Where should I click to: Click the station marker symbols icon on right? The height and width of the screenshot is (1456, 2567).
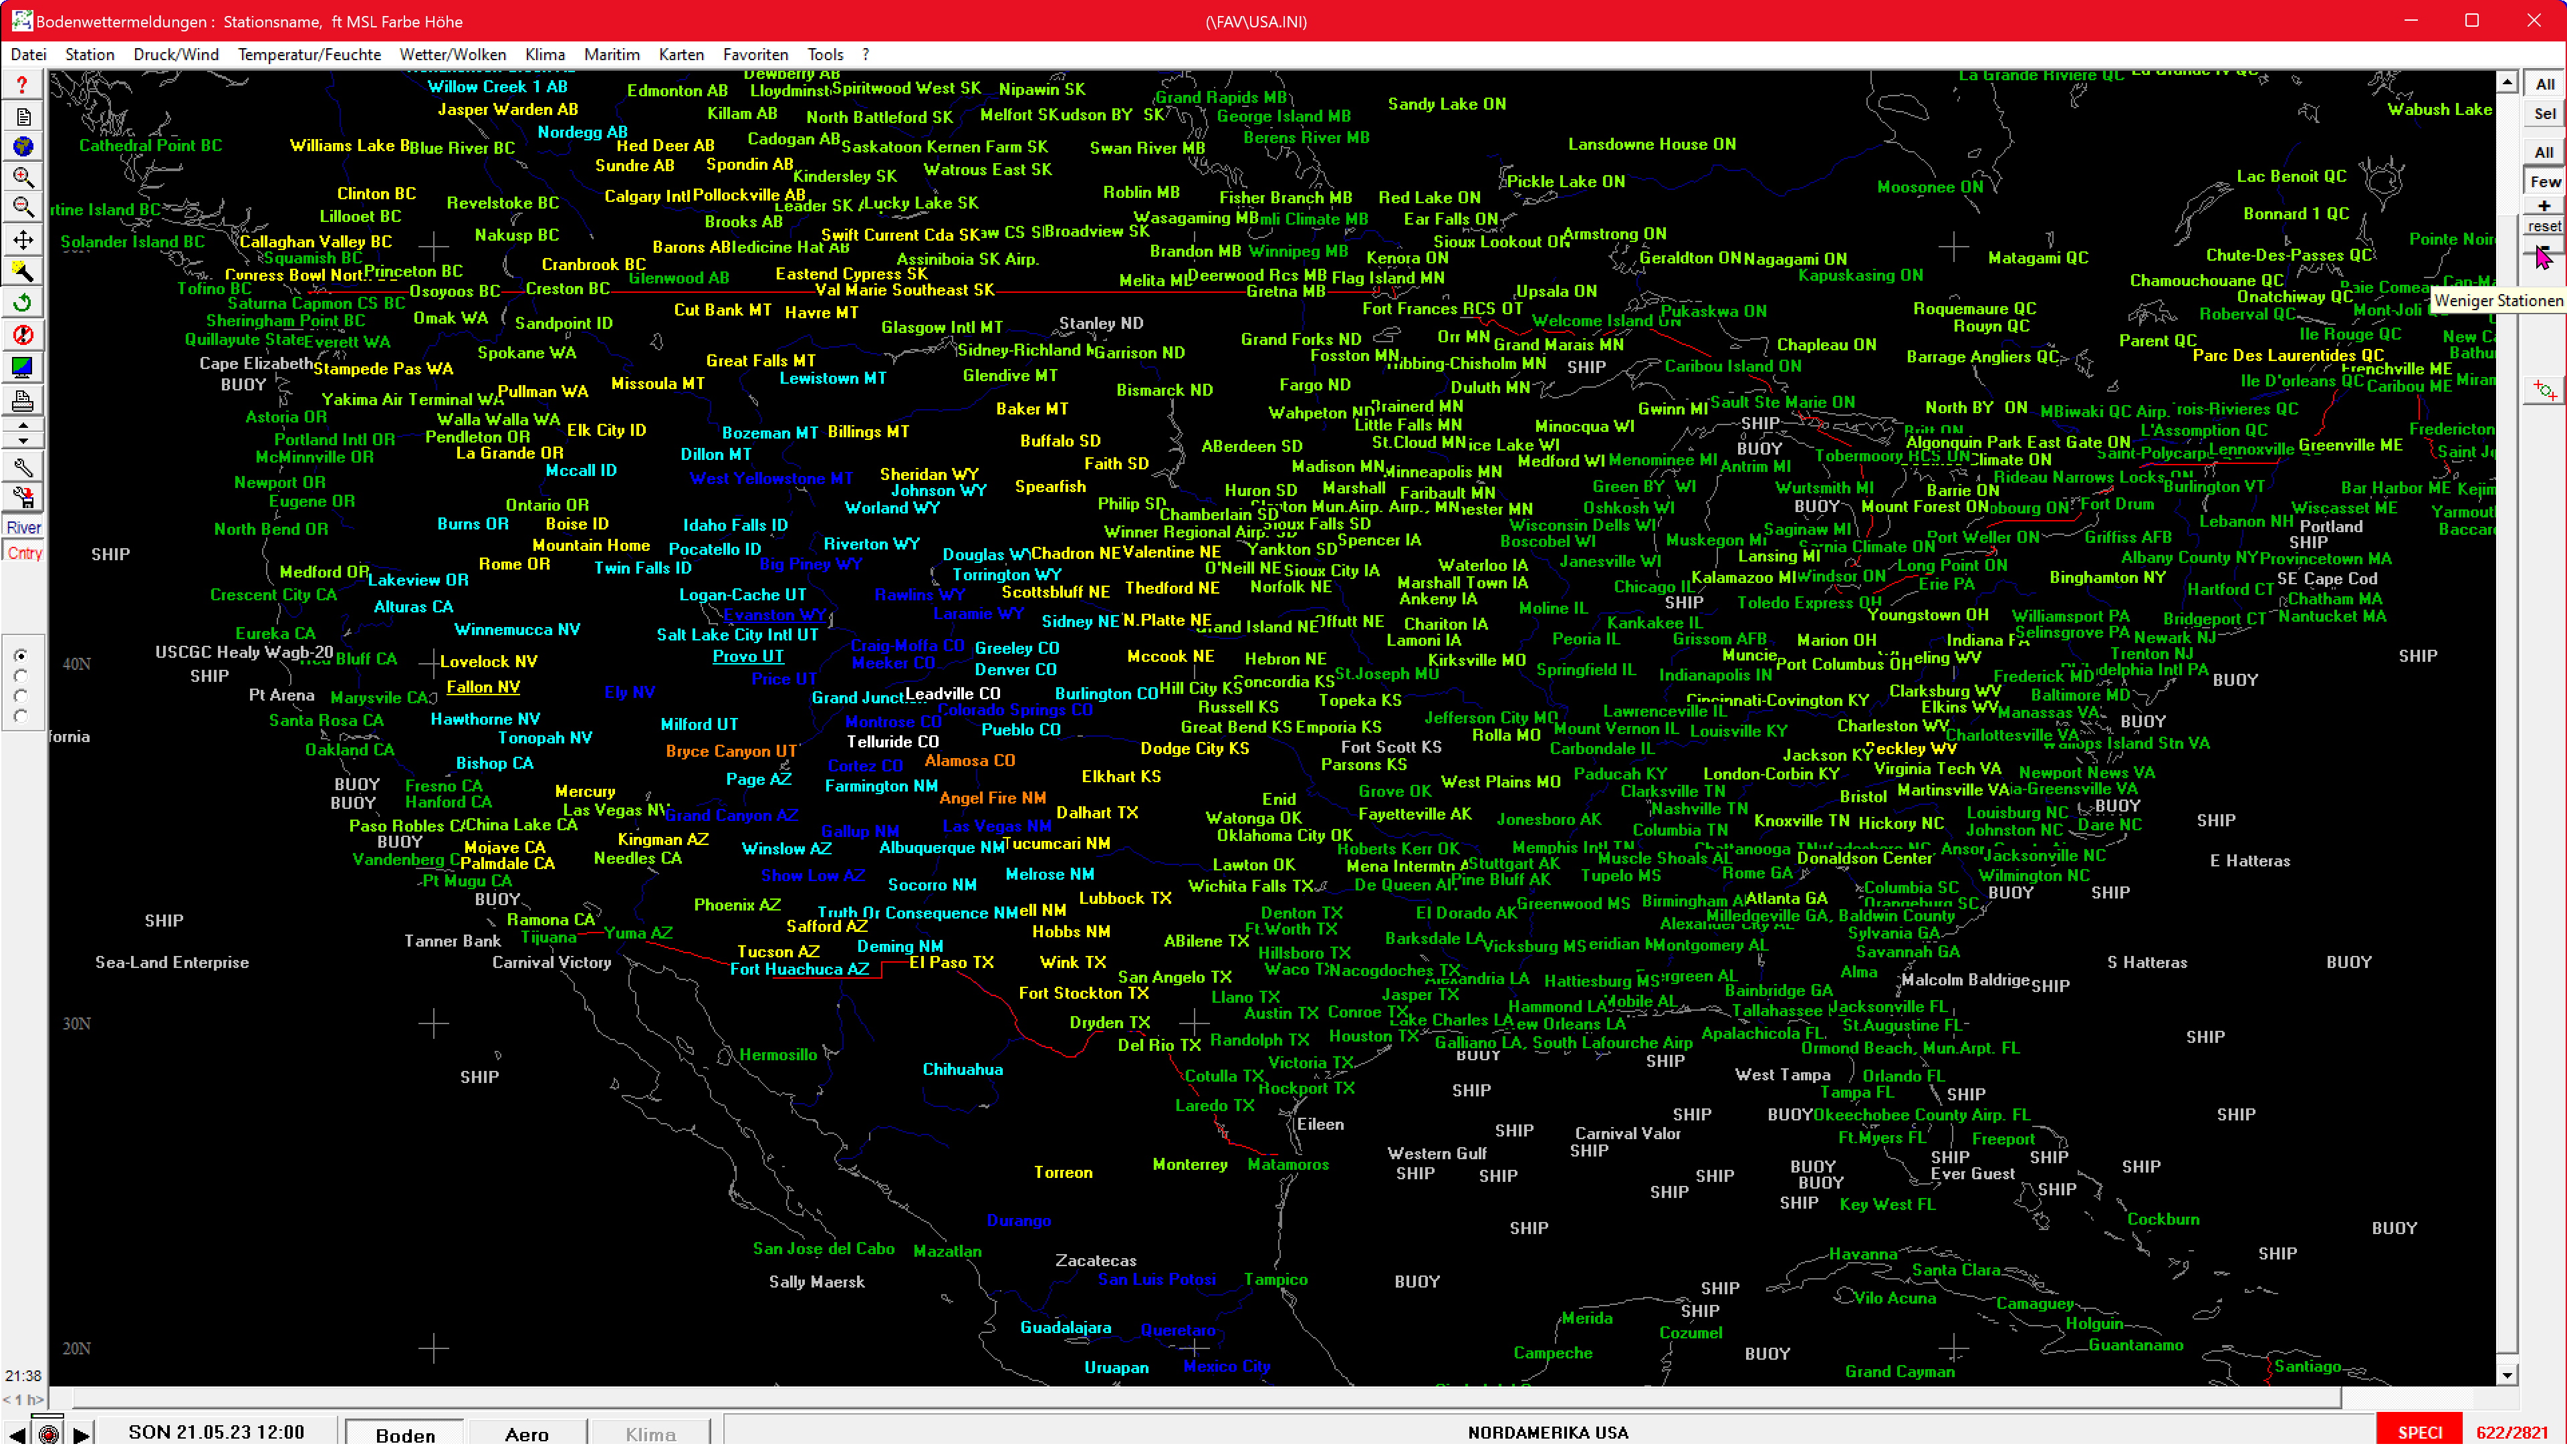click(2545, 391)
